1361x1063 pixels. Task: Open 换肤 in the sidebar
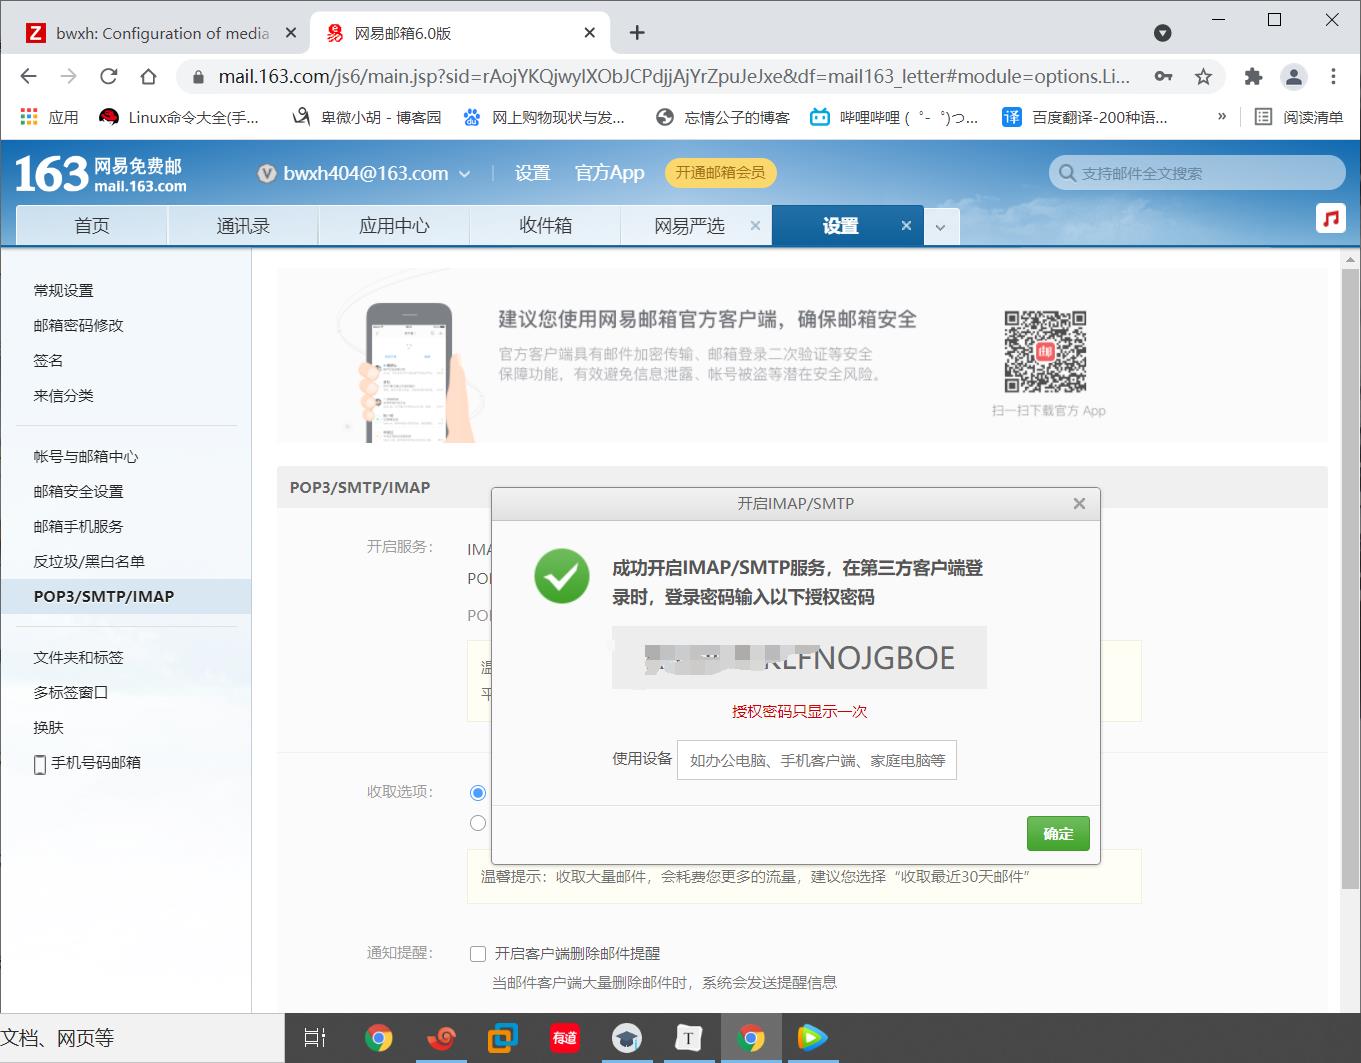(x=48, y=727)
